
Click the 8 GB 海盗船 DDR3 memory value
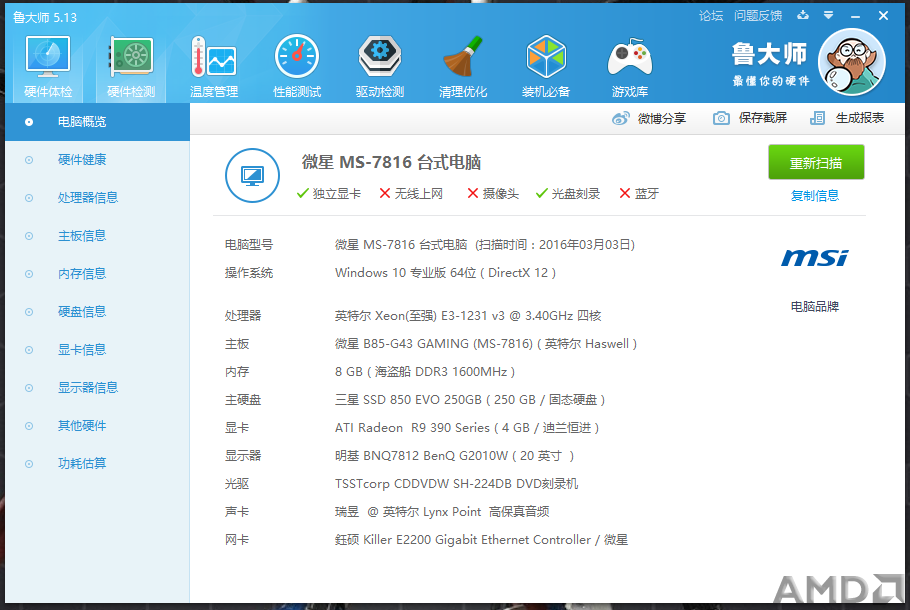425,372
